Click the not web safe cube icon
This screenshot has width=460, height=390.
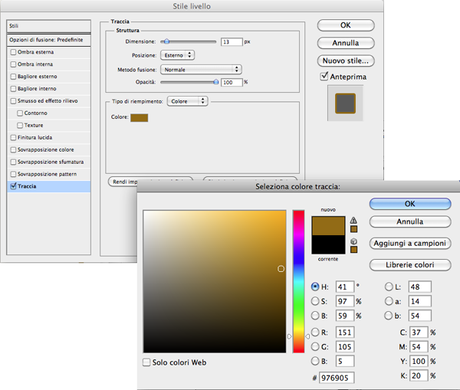[x=354, y=241]
